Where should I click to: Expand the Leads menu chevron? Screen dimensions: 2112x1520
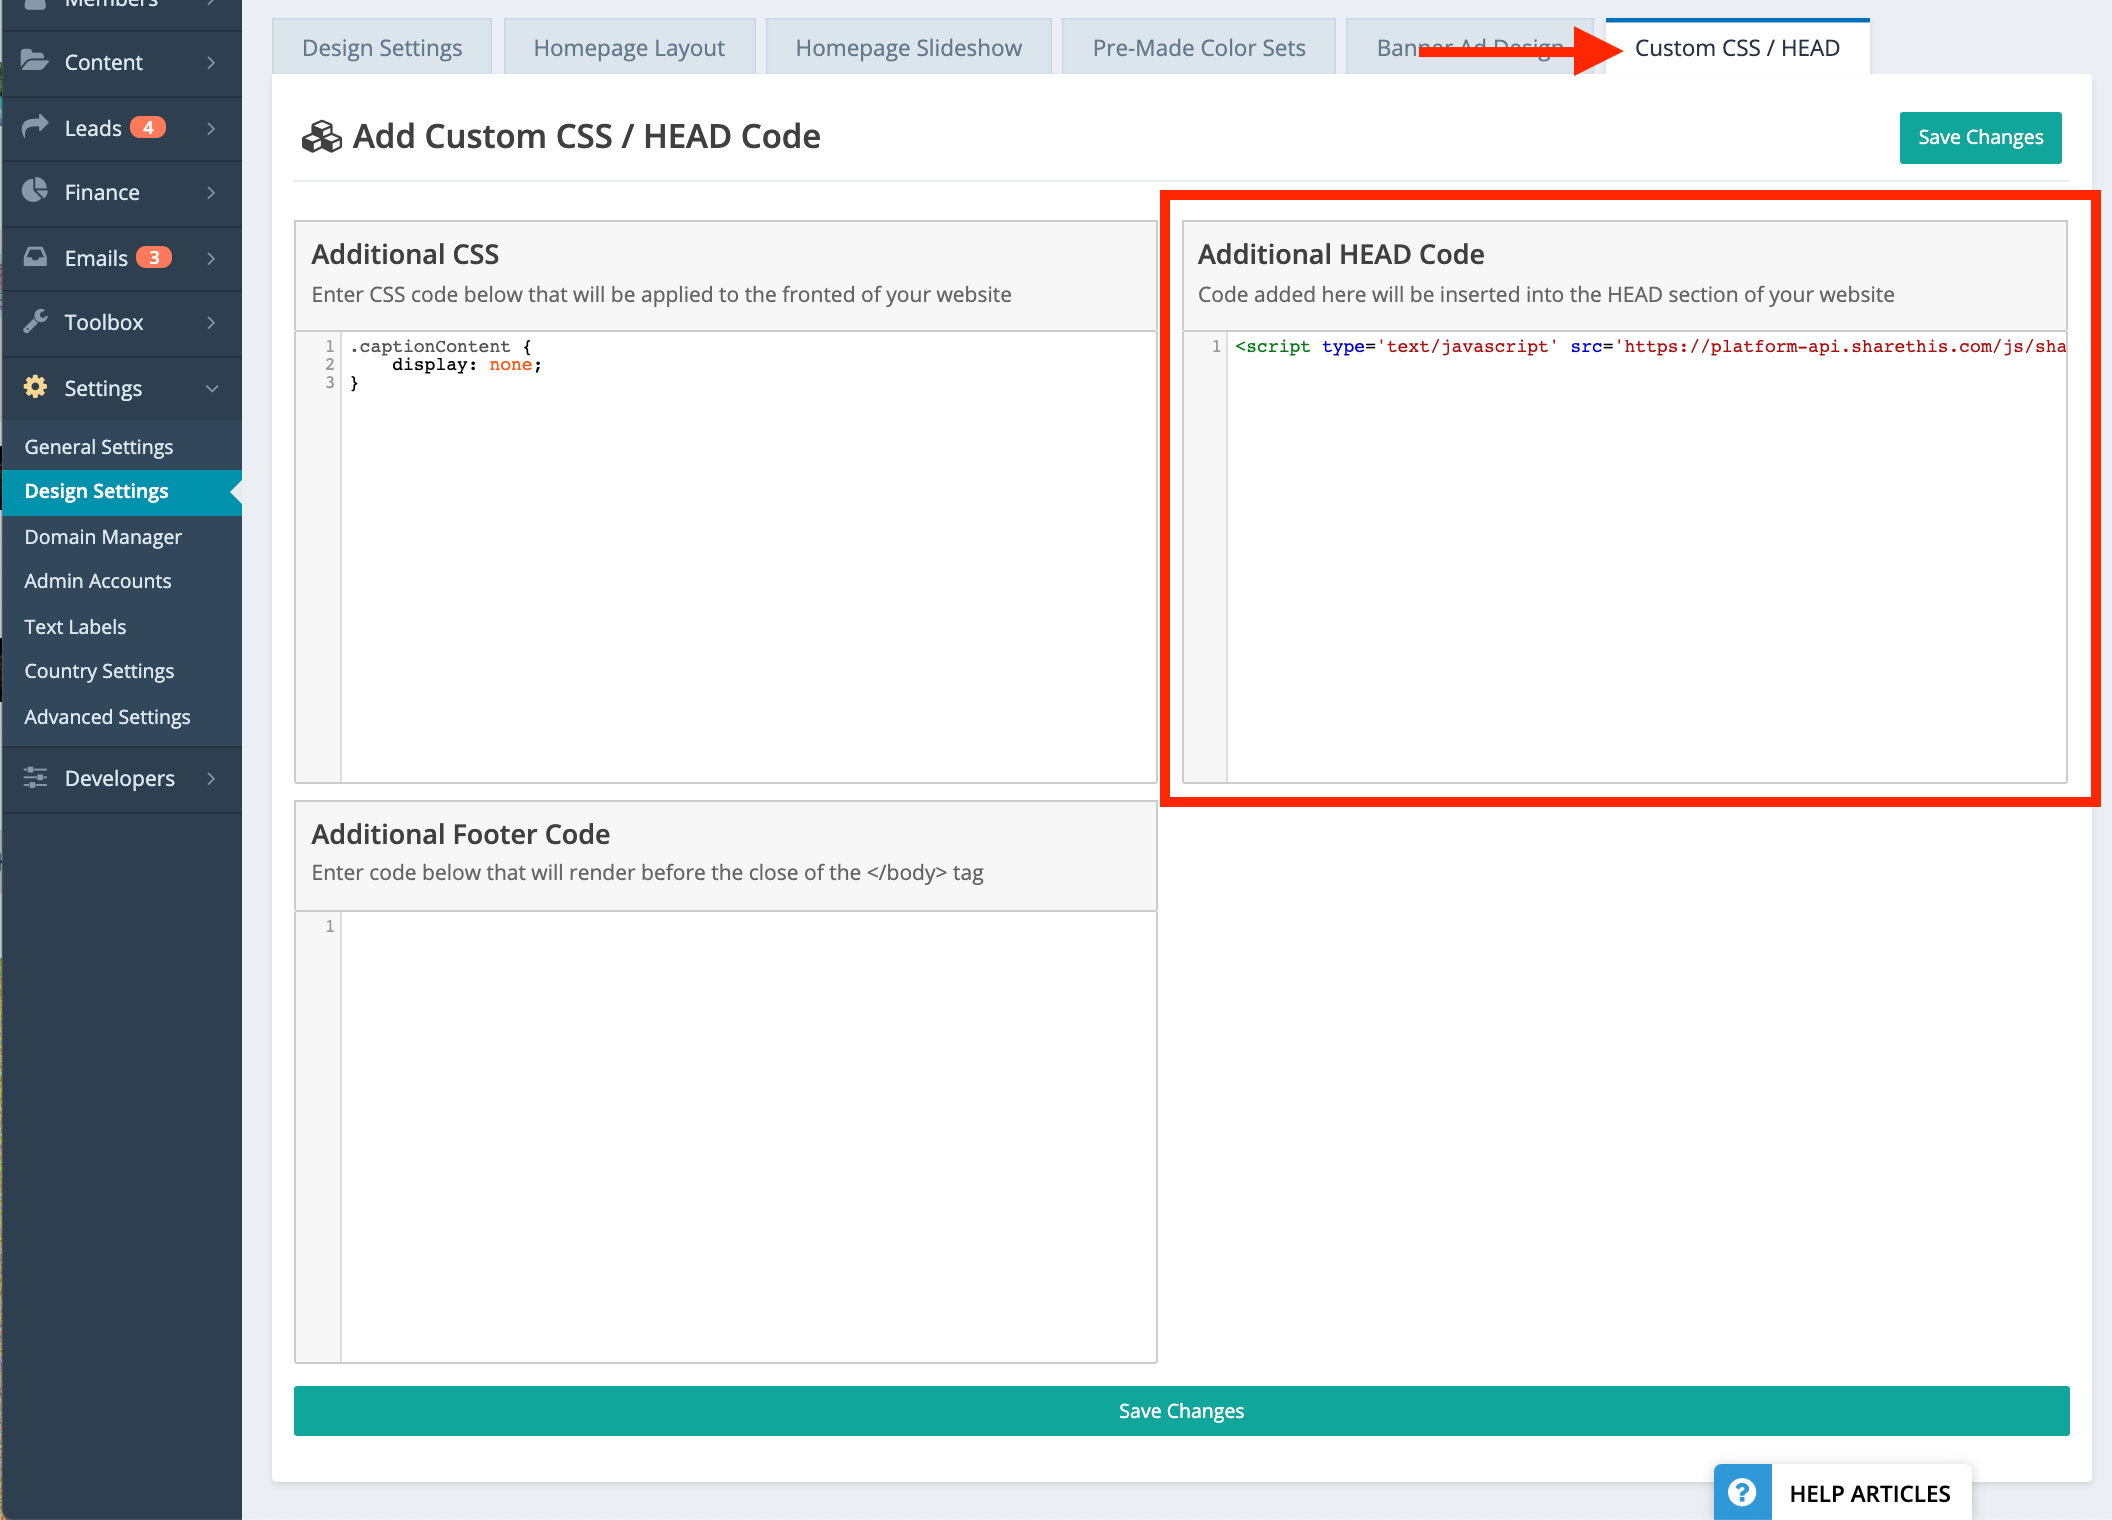pos(211,128)
